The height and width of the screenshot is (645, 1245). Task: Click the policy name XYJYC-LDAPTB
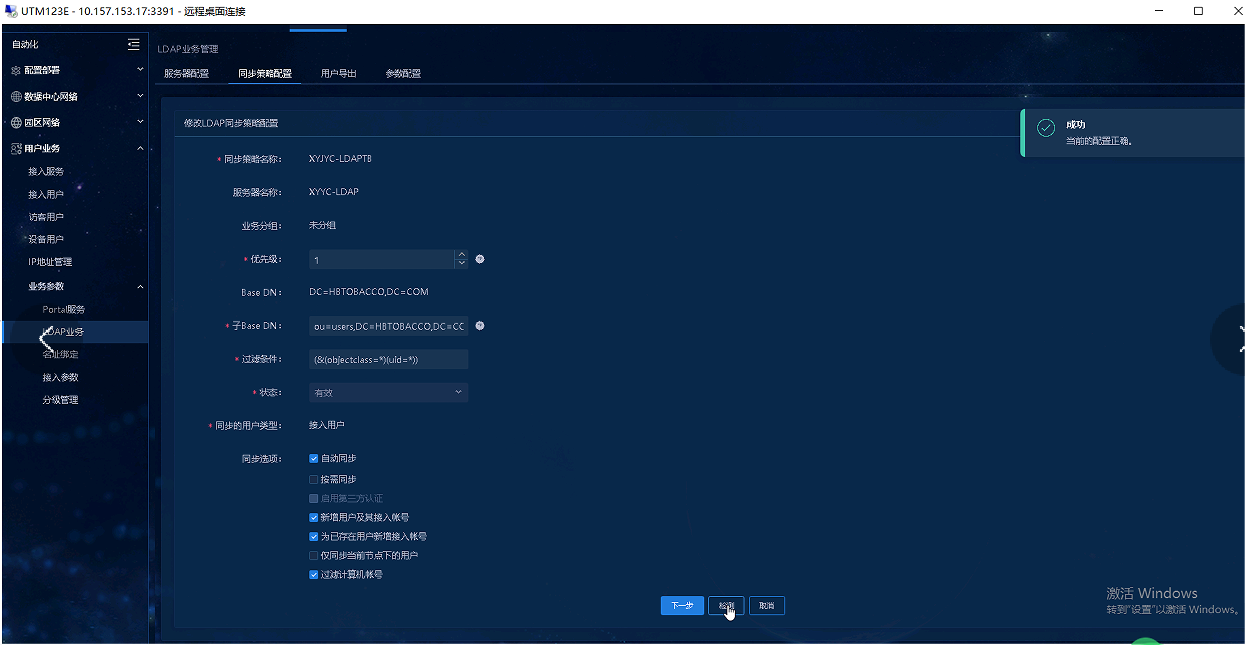pos(340,159)
